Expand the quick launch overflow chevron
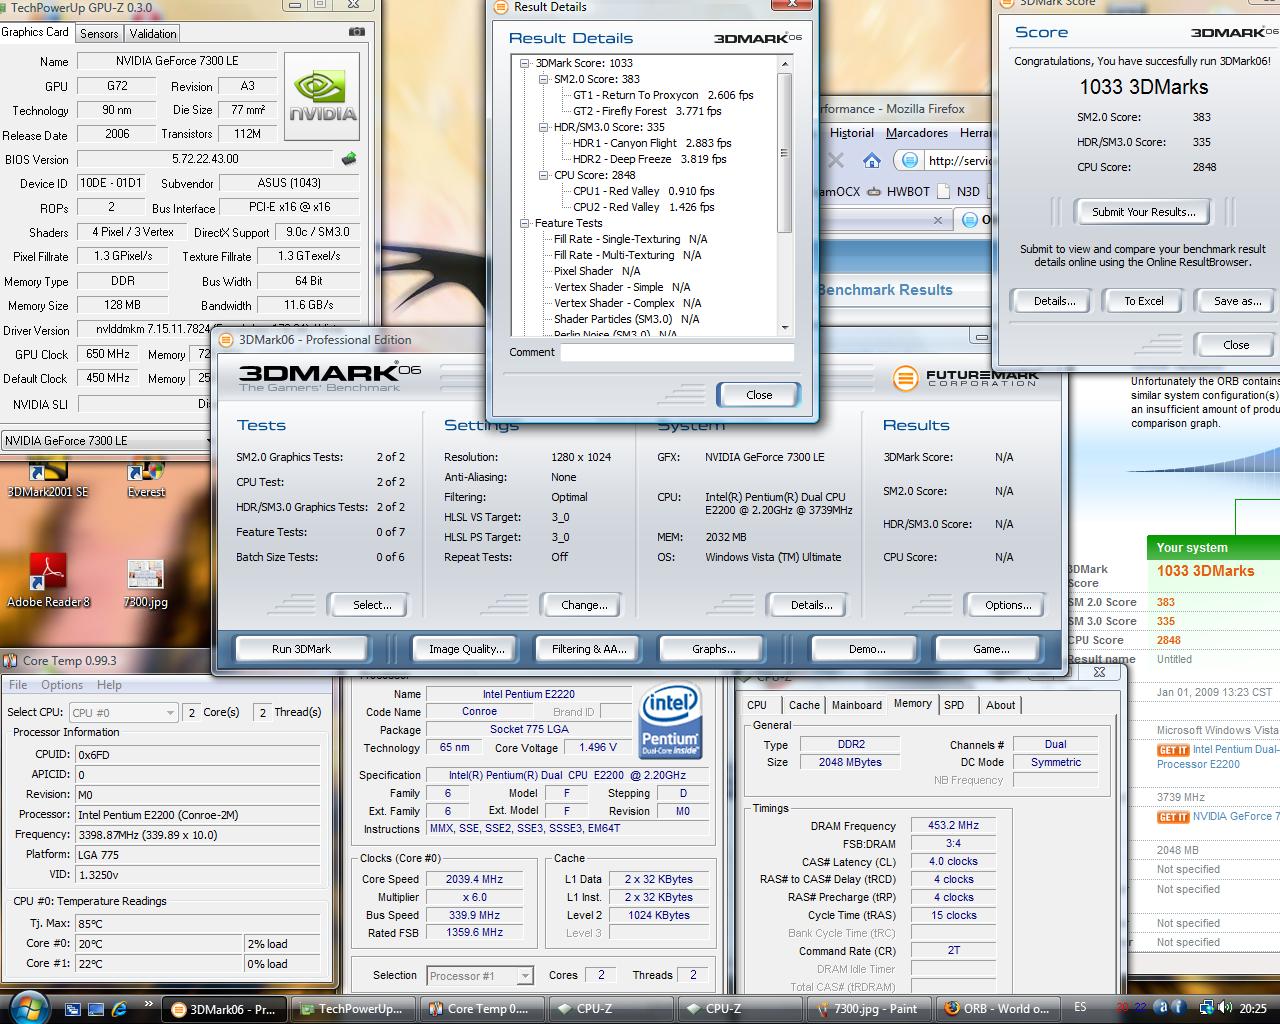The width and height of the screenshot is (1280, 1024). [x=149, y=1004]
